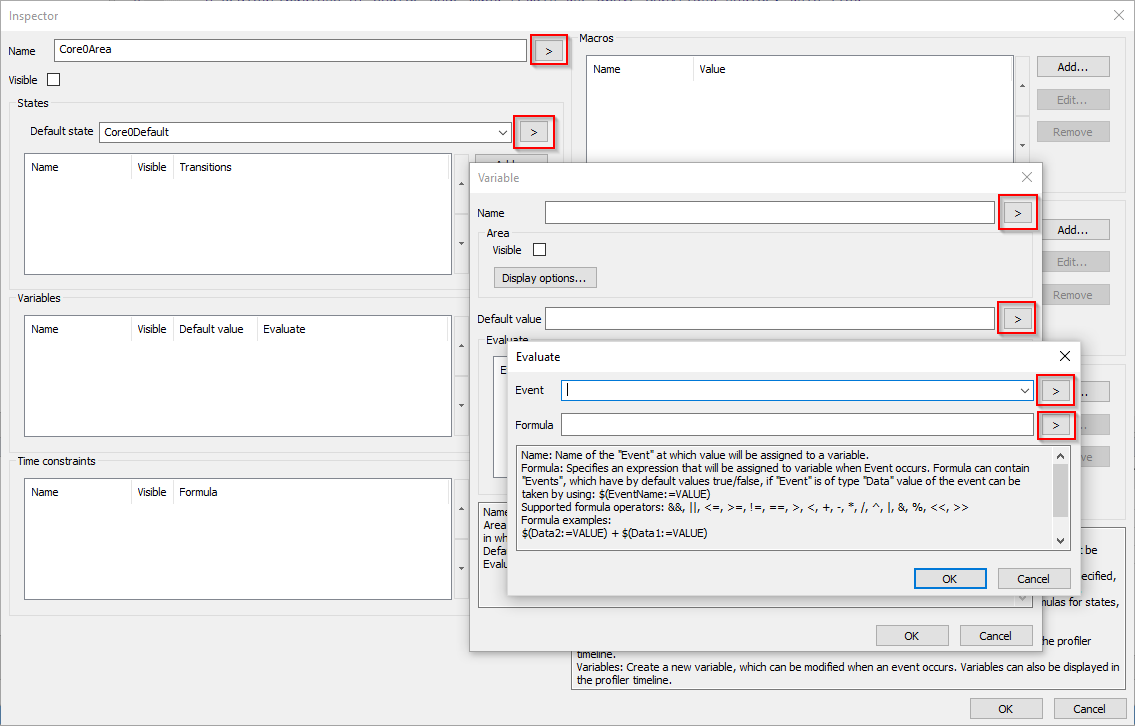The height and width of the screenshot is (726, 1135).
Task: Click Add button next to Macros list
Action: click(x=1073, y=67)
